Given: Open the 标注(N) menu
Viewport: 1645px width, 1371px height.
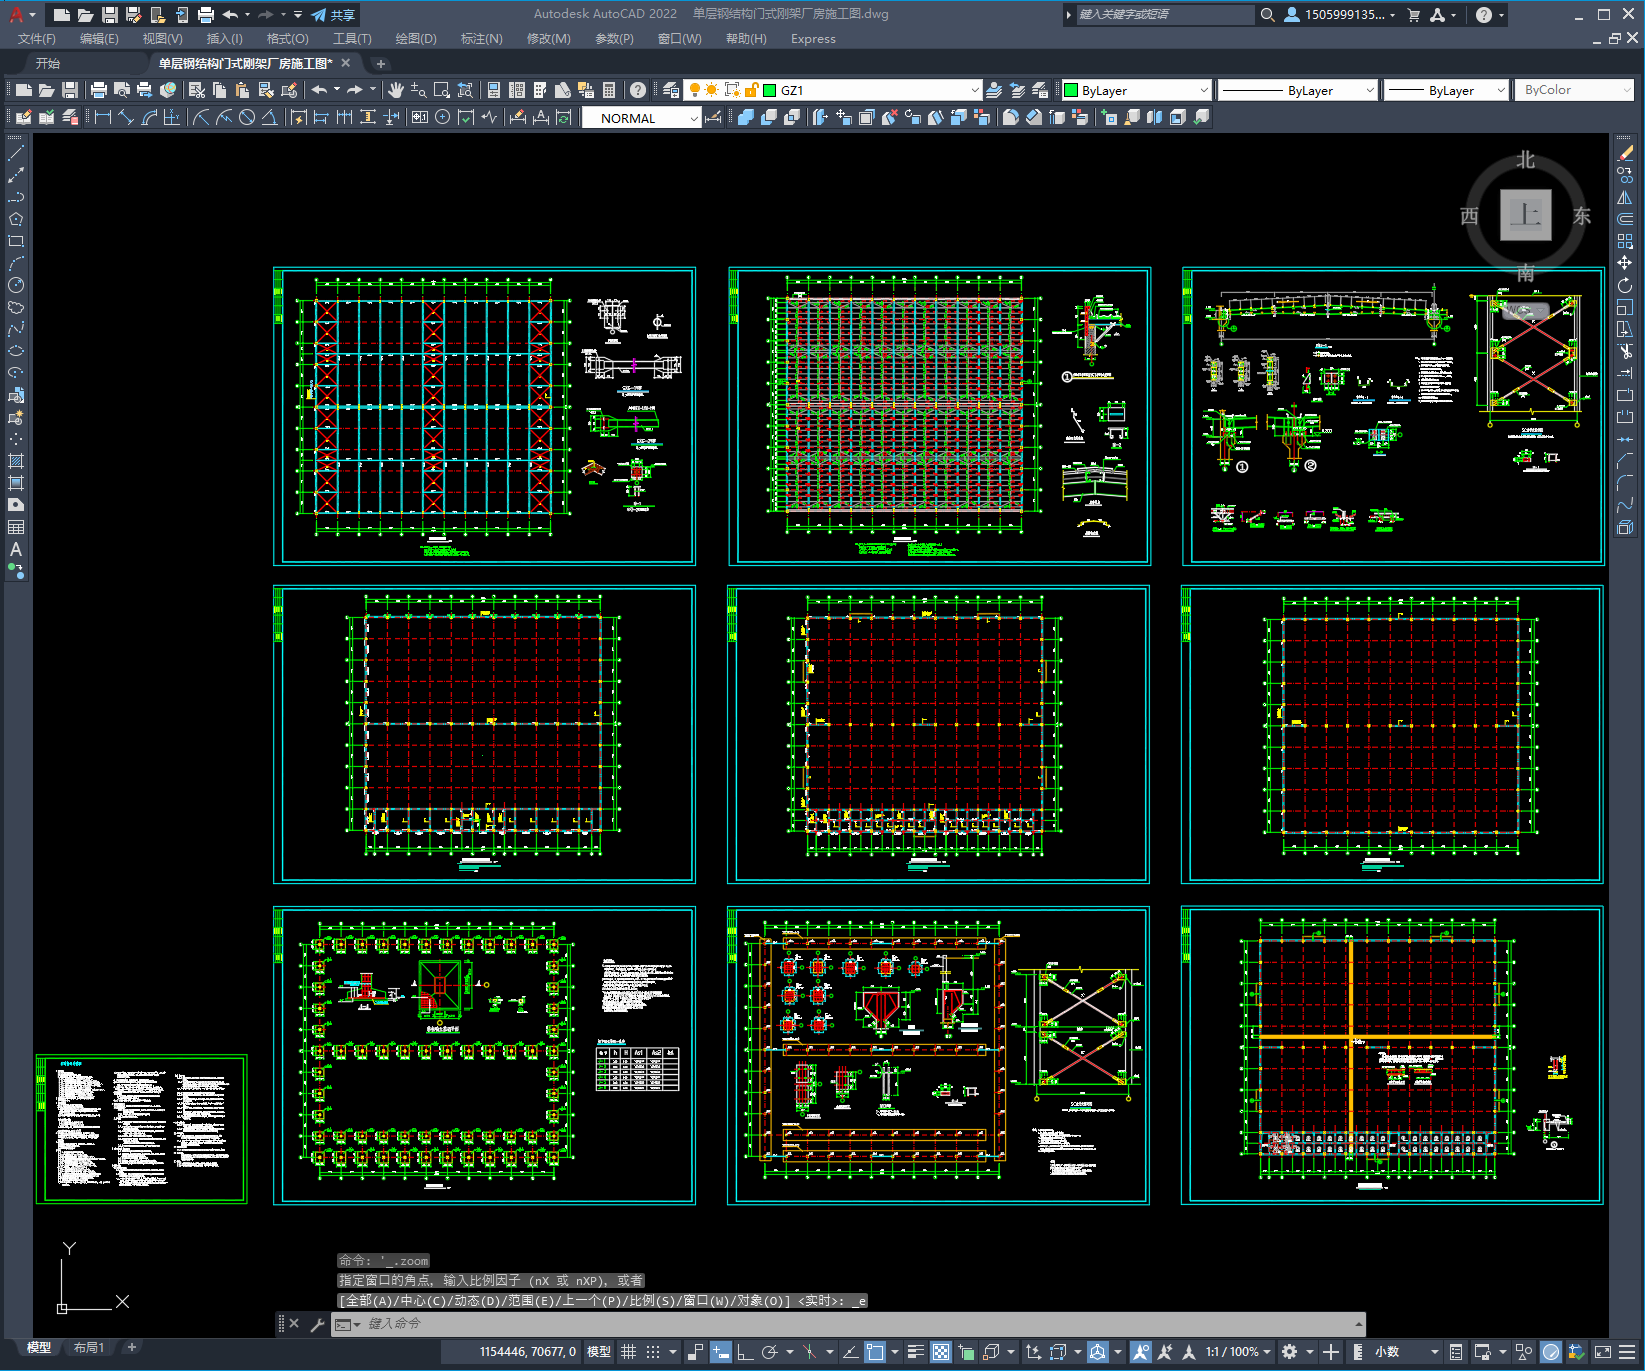Looking at the screenshot, I should click(481, 39).
